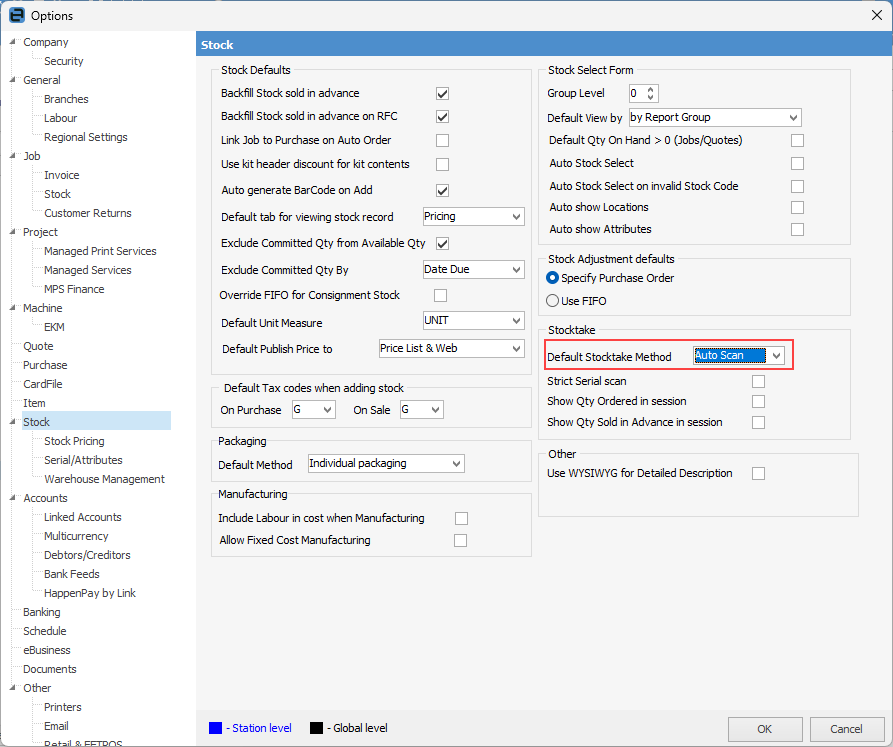Enable Auto show Attributes checkbox

click(x=797, y=229)
